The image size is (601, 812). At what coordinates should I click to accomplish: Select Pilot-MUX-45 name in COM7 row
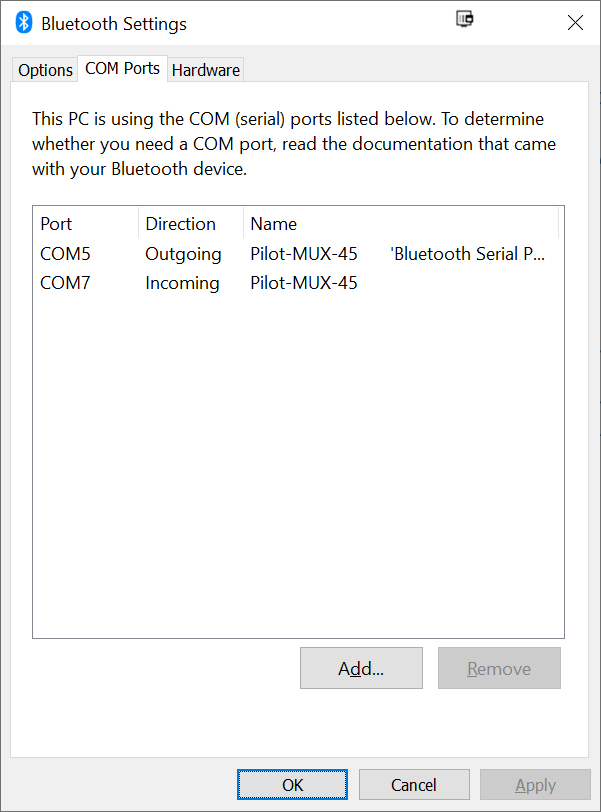click(x=304, y=283)
